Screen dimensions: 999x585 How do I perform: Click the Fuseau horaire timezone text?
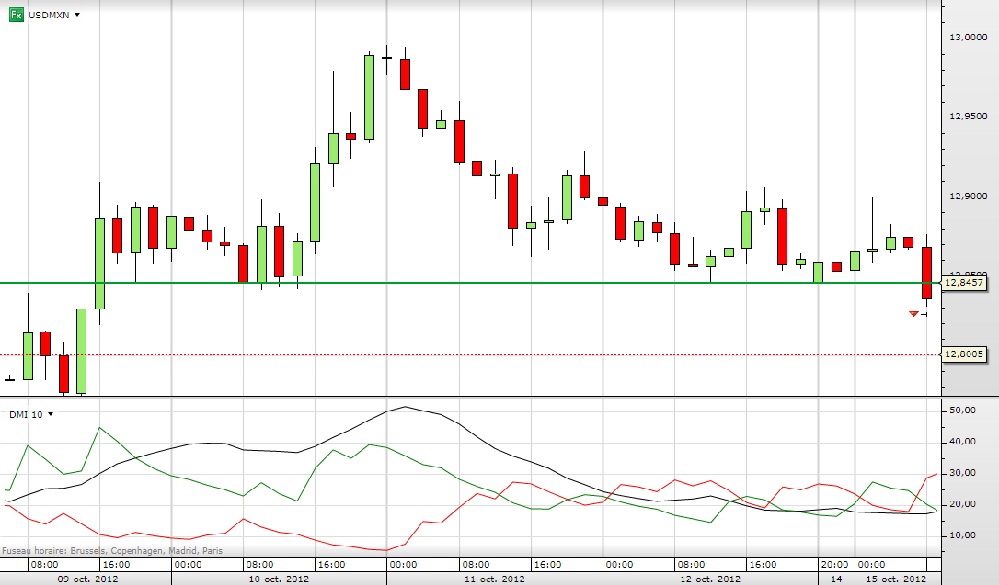click(x=112, y=550)
